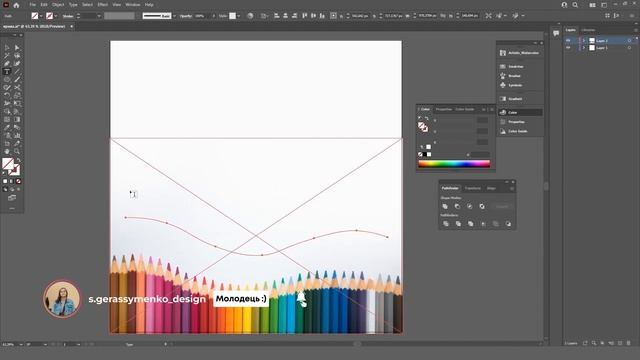
Task: Select the Type tool
Action: click(x=7, y=71)
